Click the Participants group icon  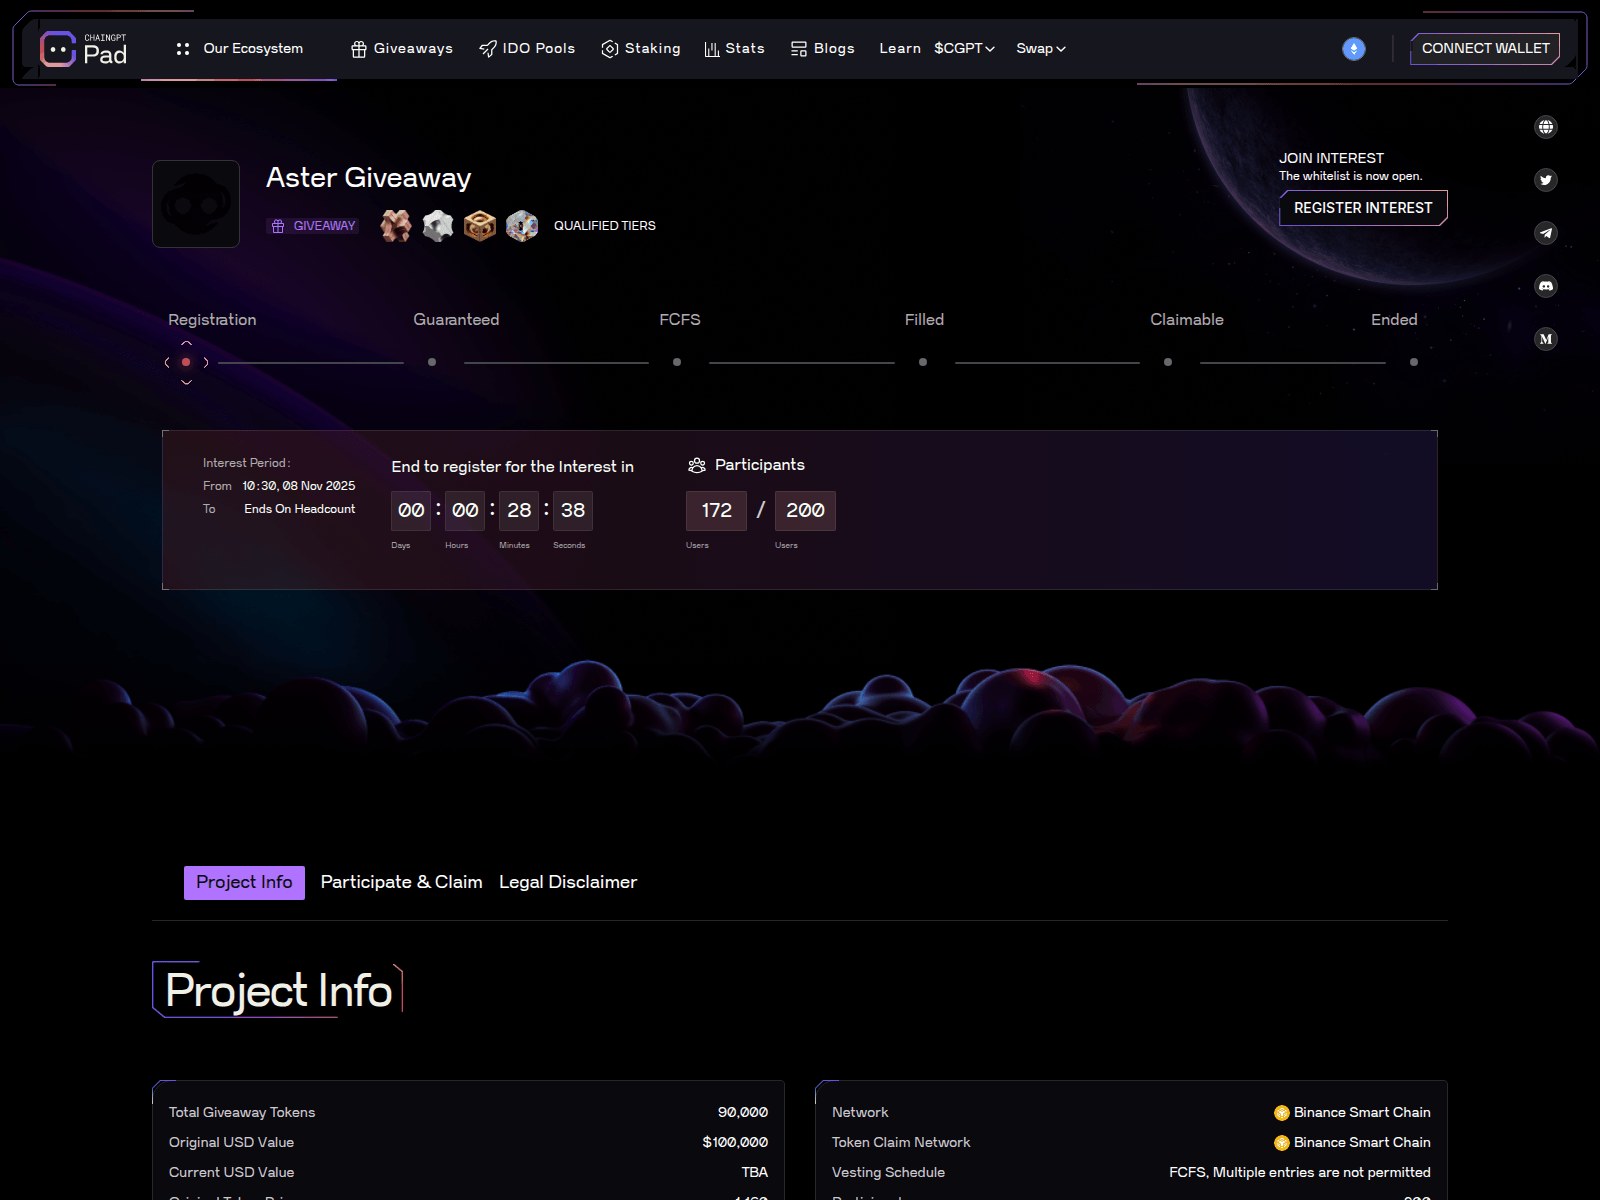[697, 465]
